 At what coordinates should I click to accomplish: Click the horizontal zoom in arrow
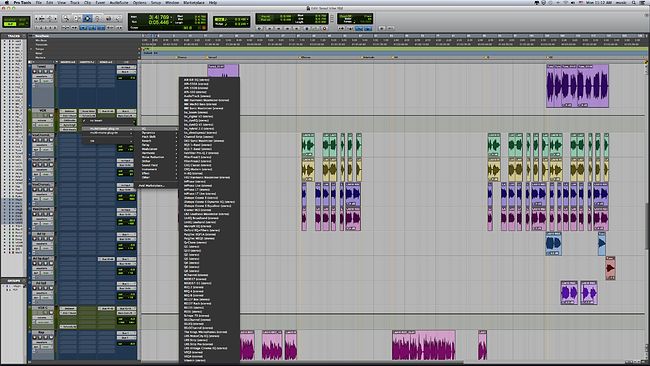55,19
